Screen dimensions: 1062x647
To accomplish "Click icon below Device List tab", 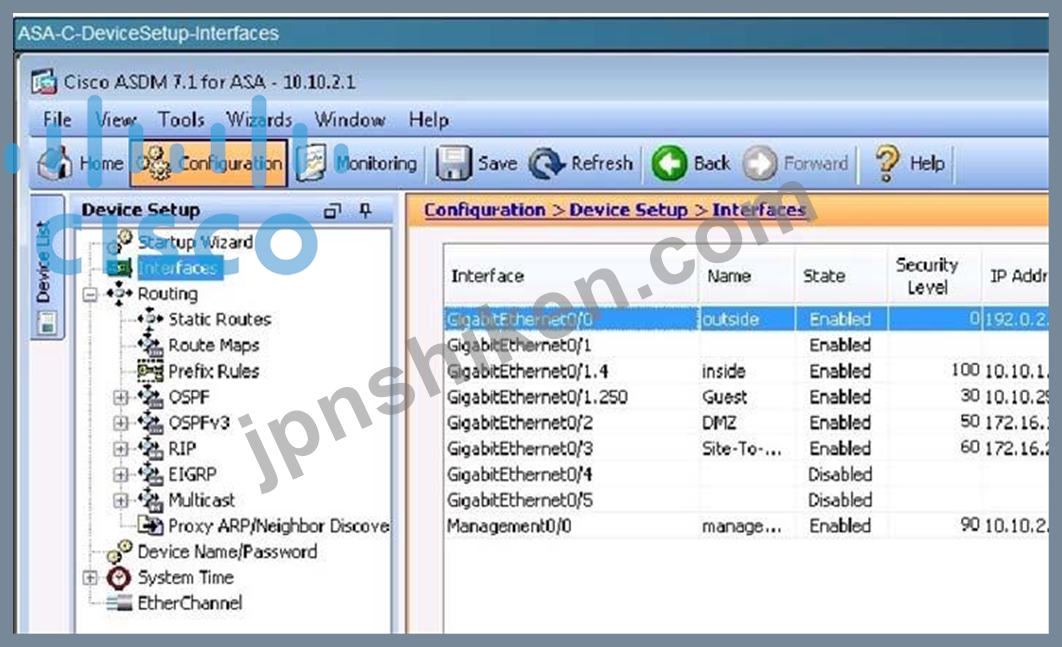I will [47, 322].
